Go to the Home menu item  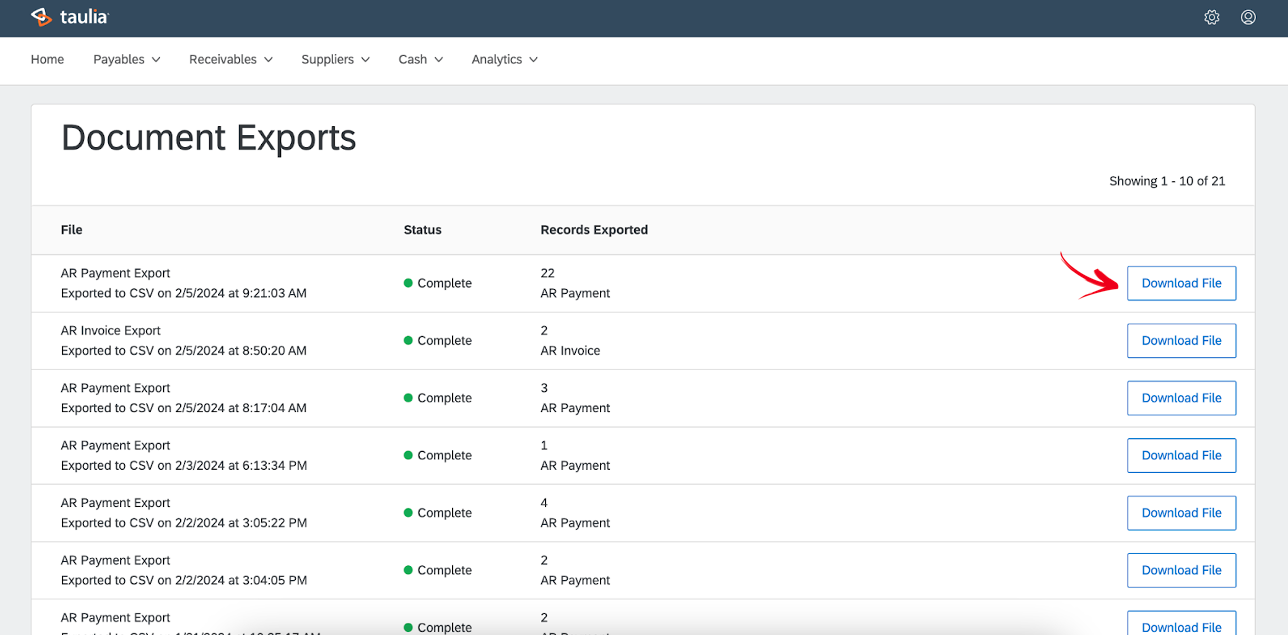click(x=47, y=59)
